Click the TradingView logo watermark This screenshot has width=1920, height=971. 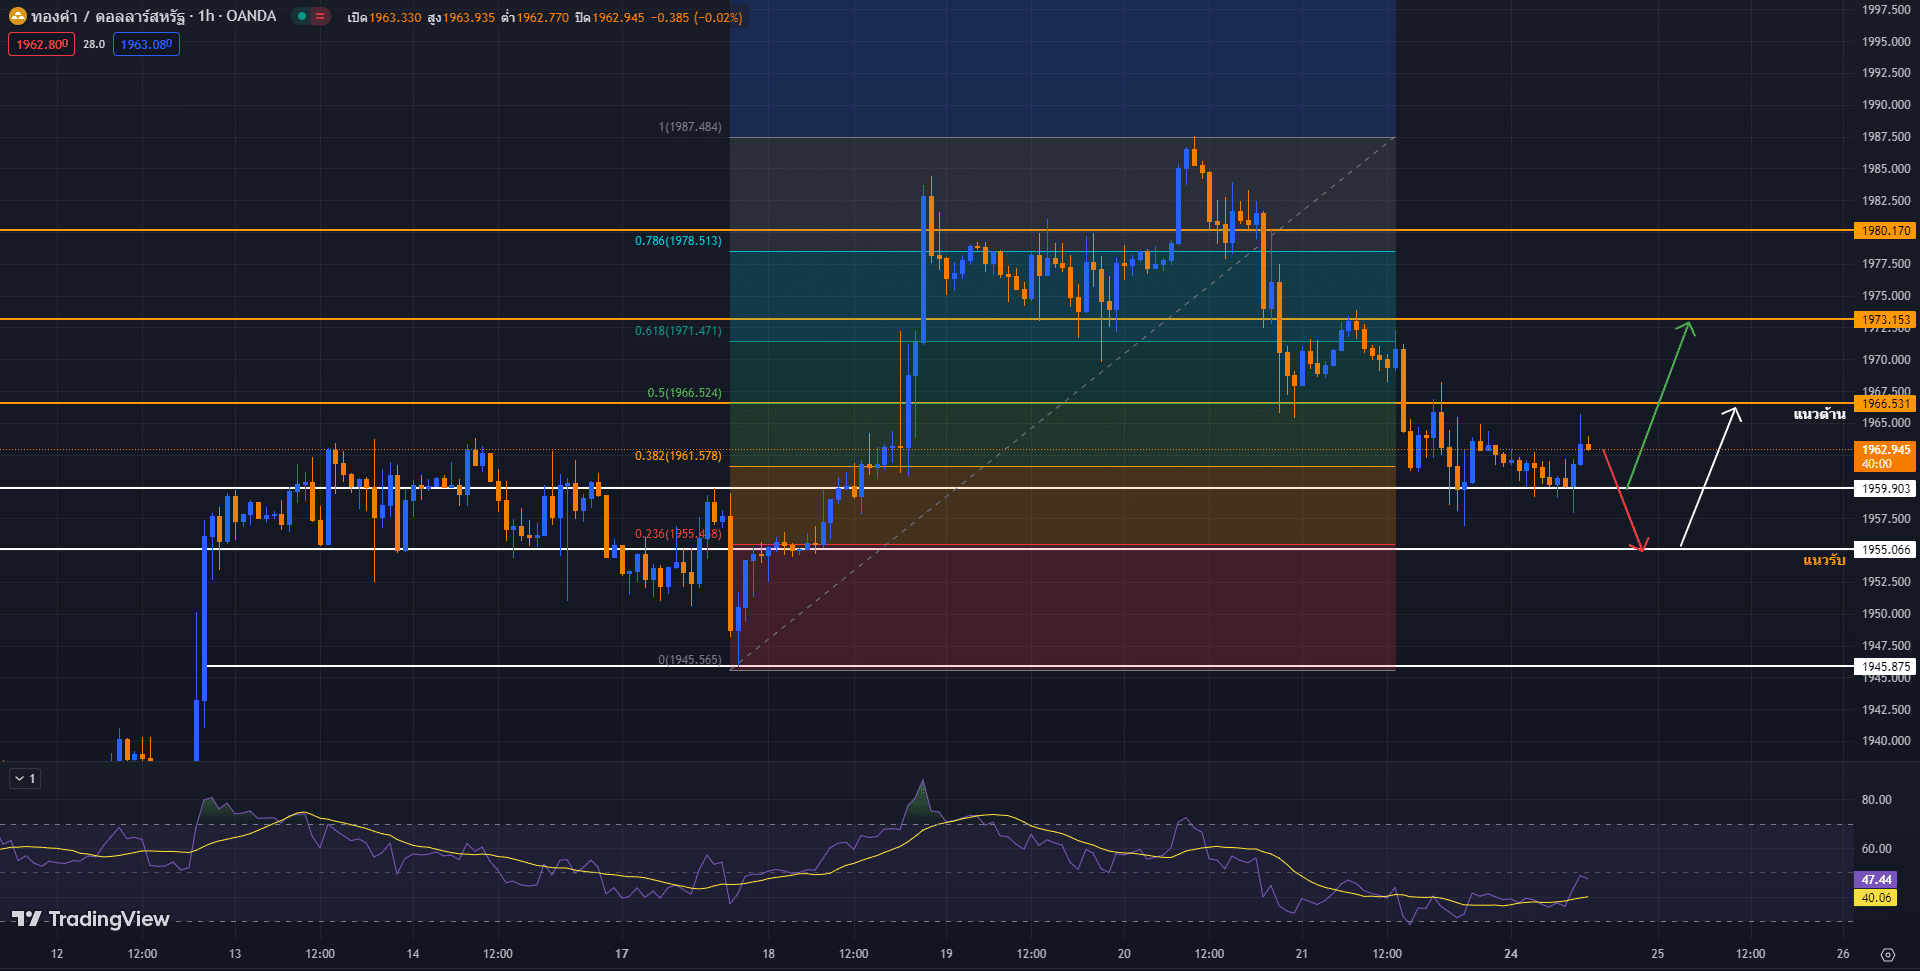pos(90,919)
